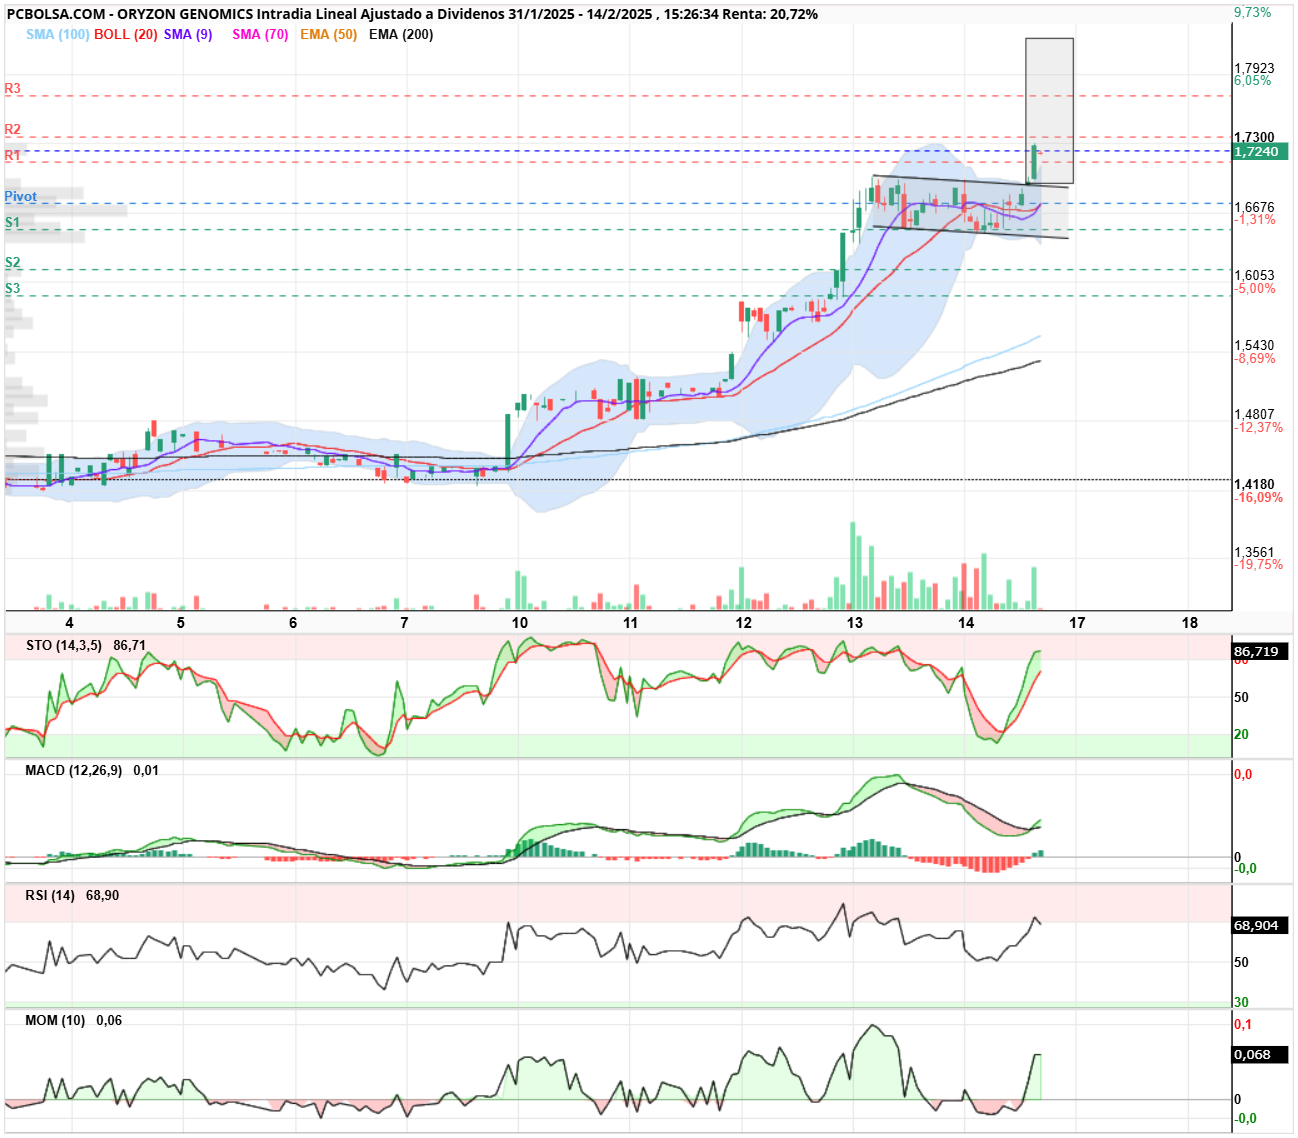The height and width of the screenshot is (1138, 1298).
Task: Click the SMA (100) legend label
Action: tap(57, 34)
